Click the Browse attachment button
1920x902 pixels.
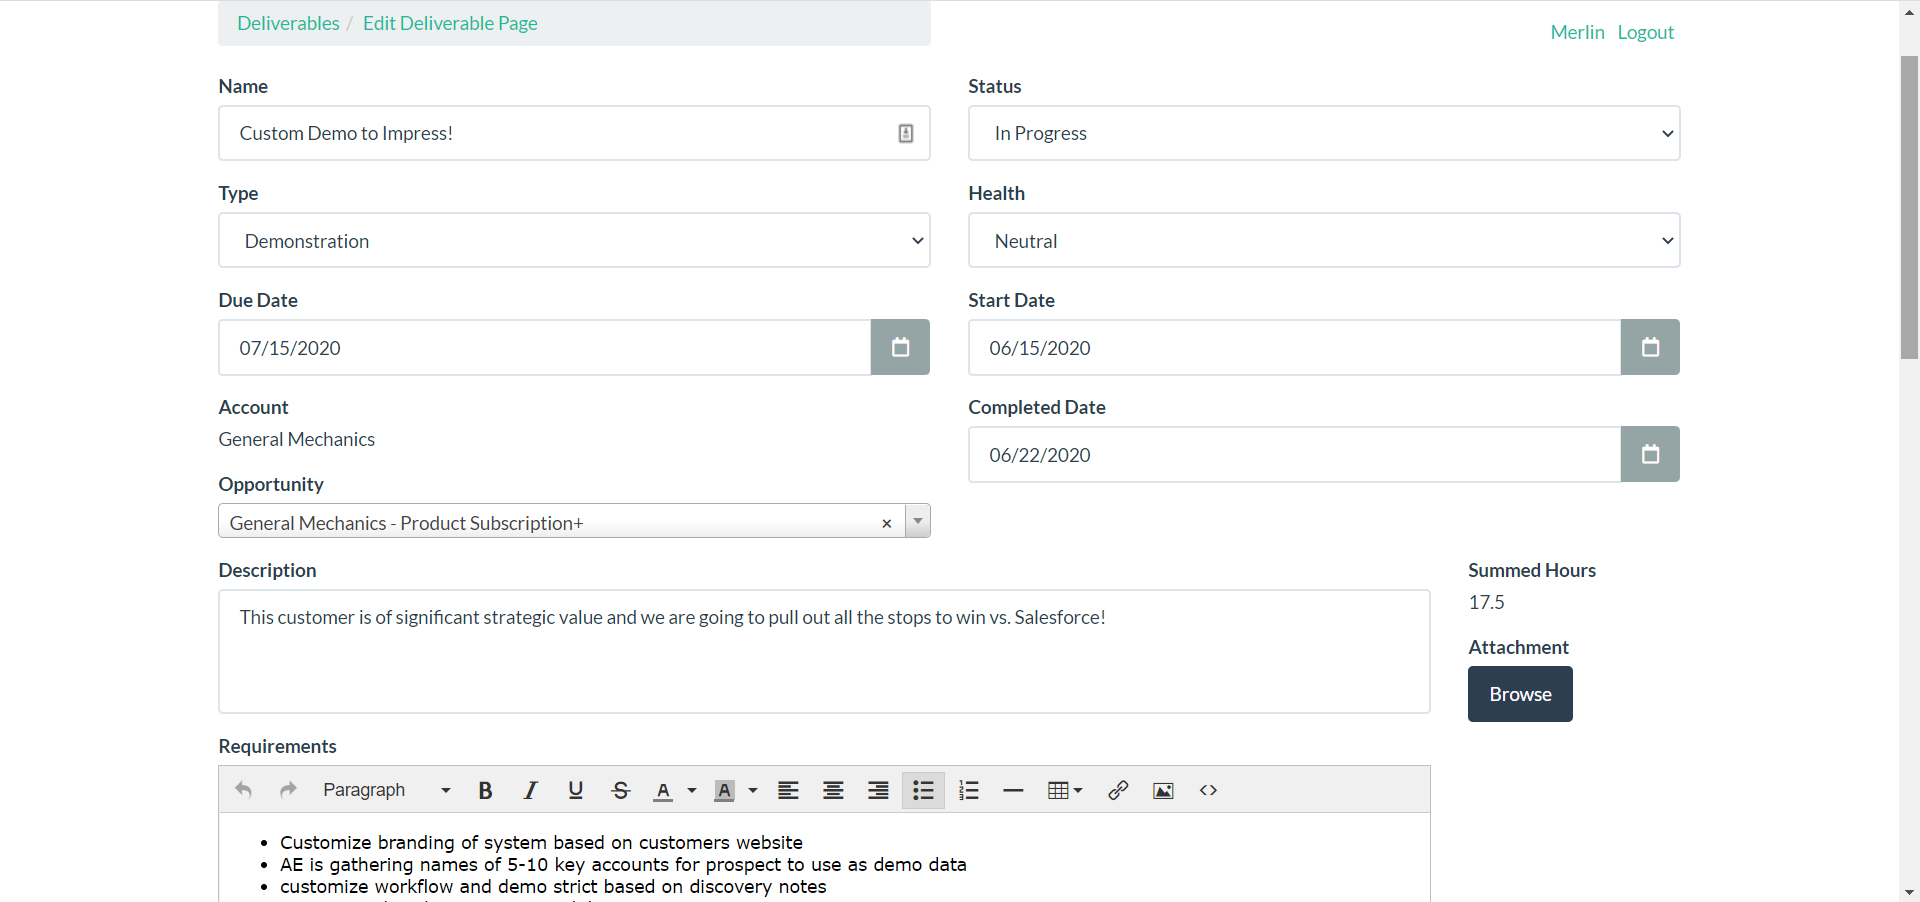[1519, 694]
